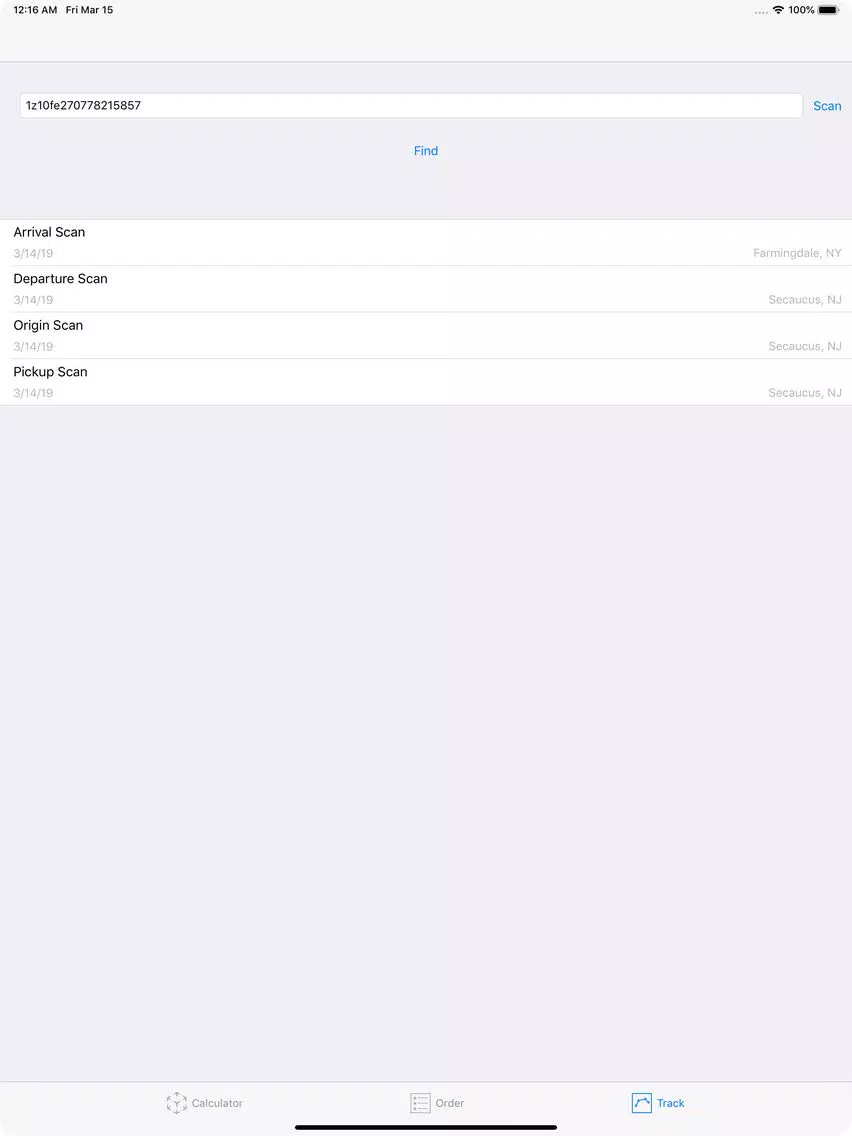Tap the Pickup Scan 3/14/19 date
This screenshot has height=1136, width=852.
[x=33, y=393]
